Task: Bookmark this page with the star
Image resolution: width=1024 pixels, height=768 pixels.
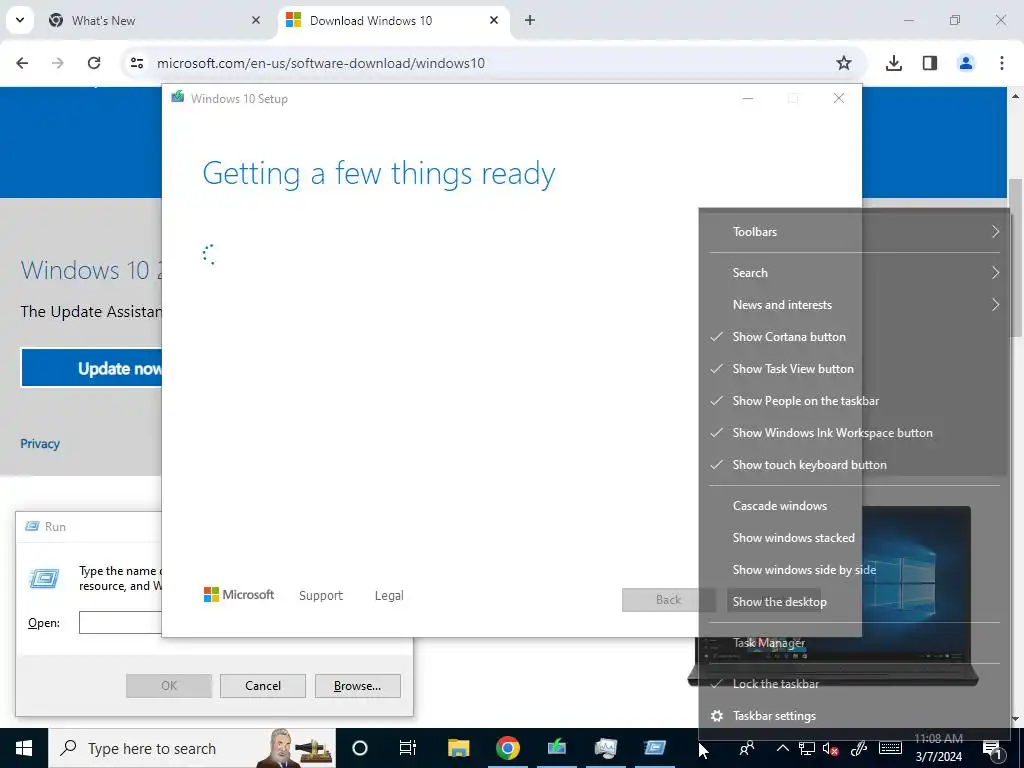Action: click(844, 63)
